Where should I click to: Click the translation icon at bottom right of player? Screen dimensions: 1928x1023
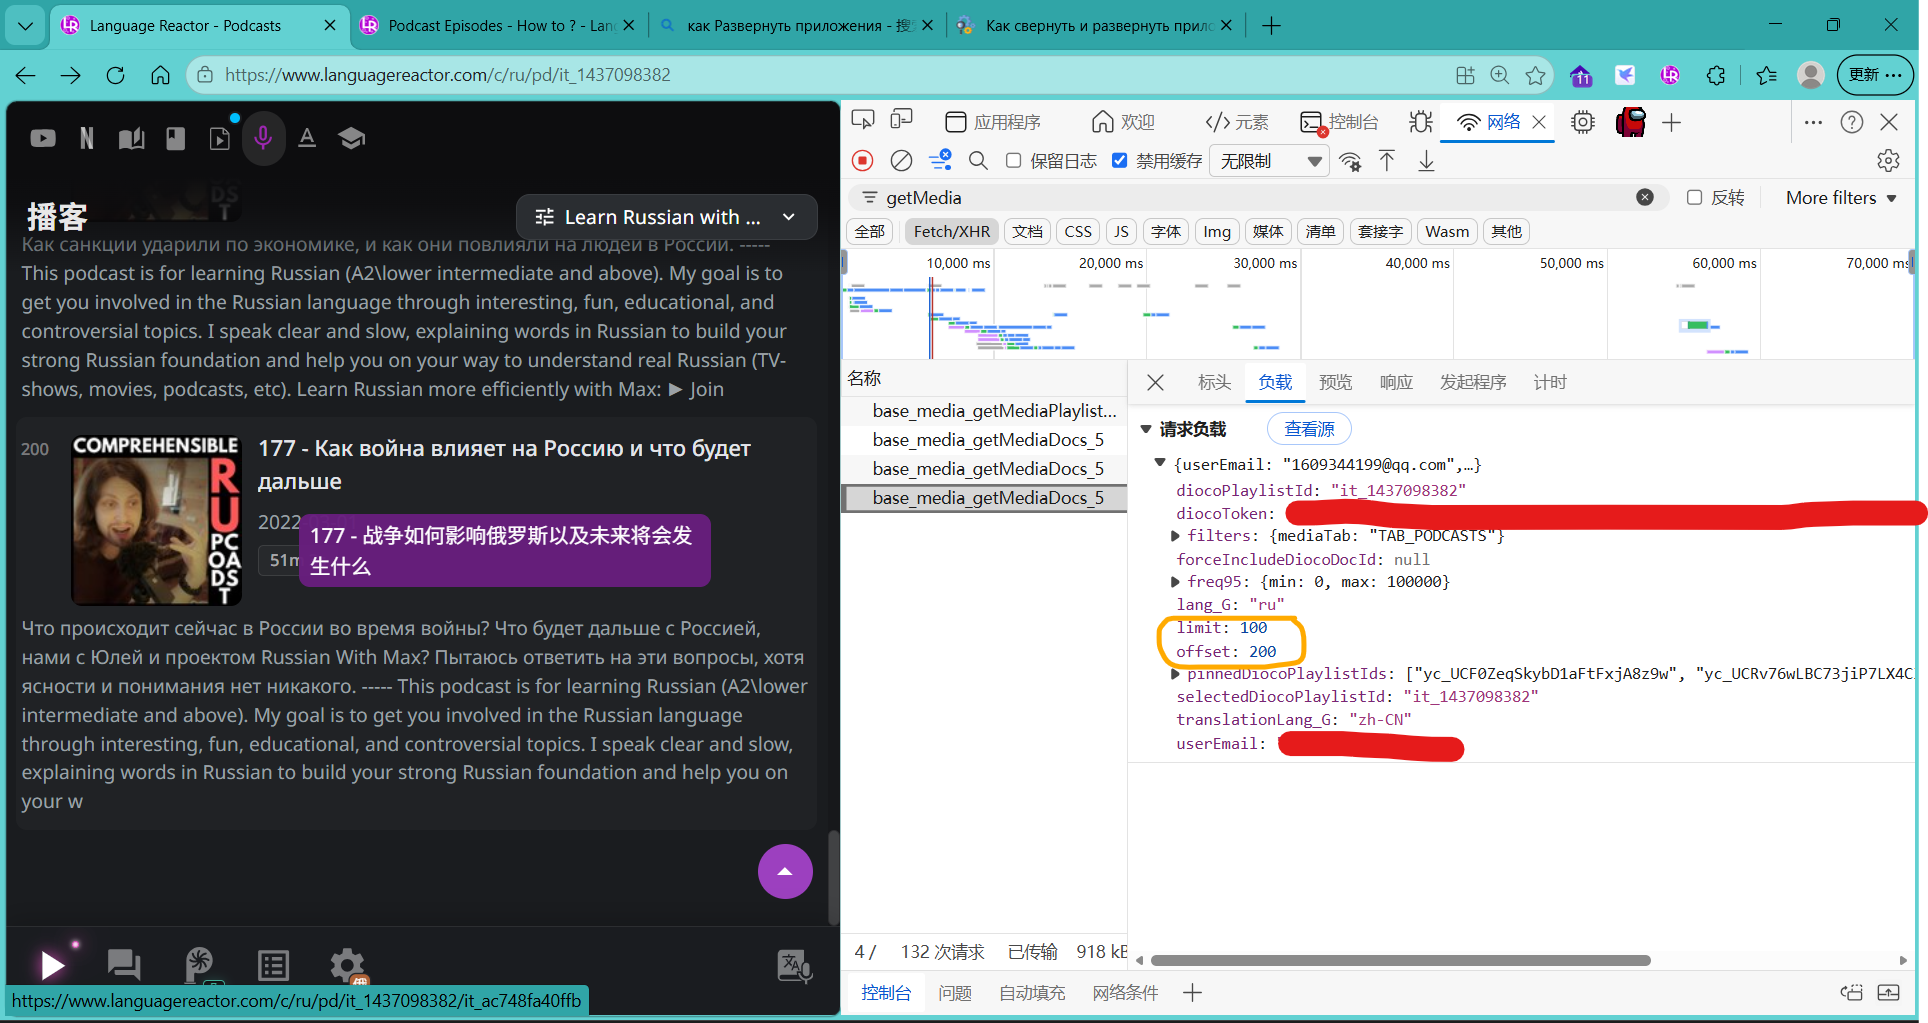[x=794, y=965]
